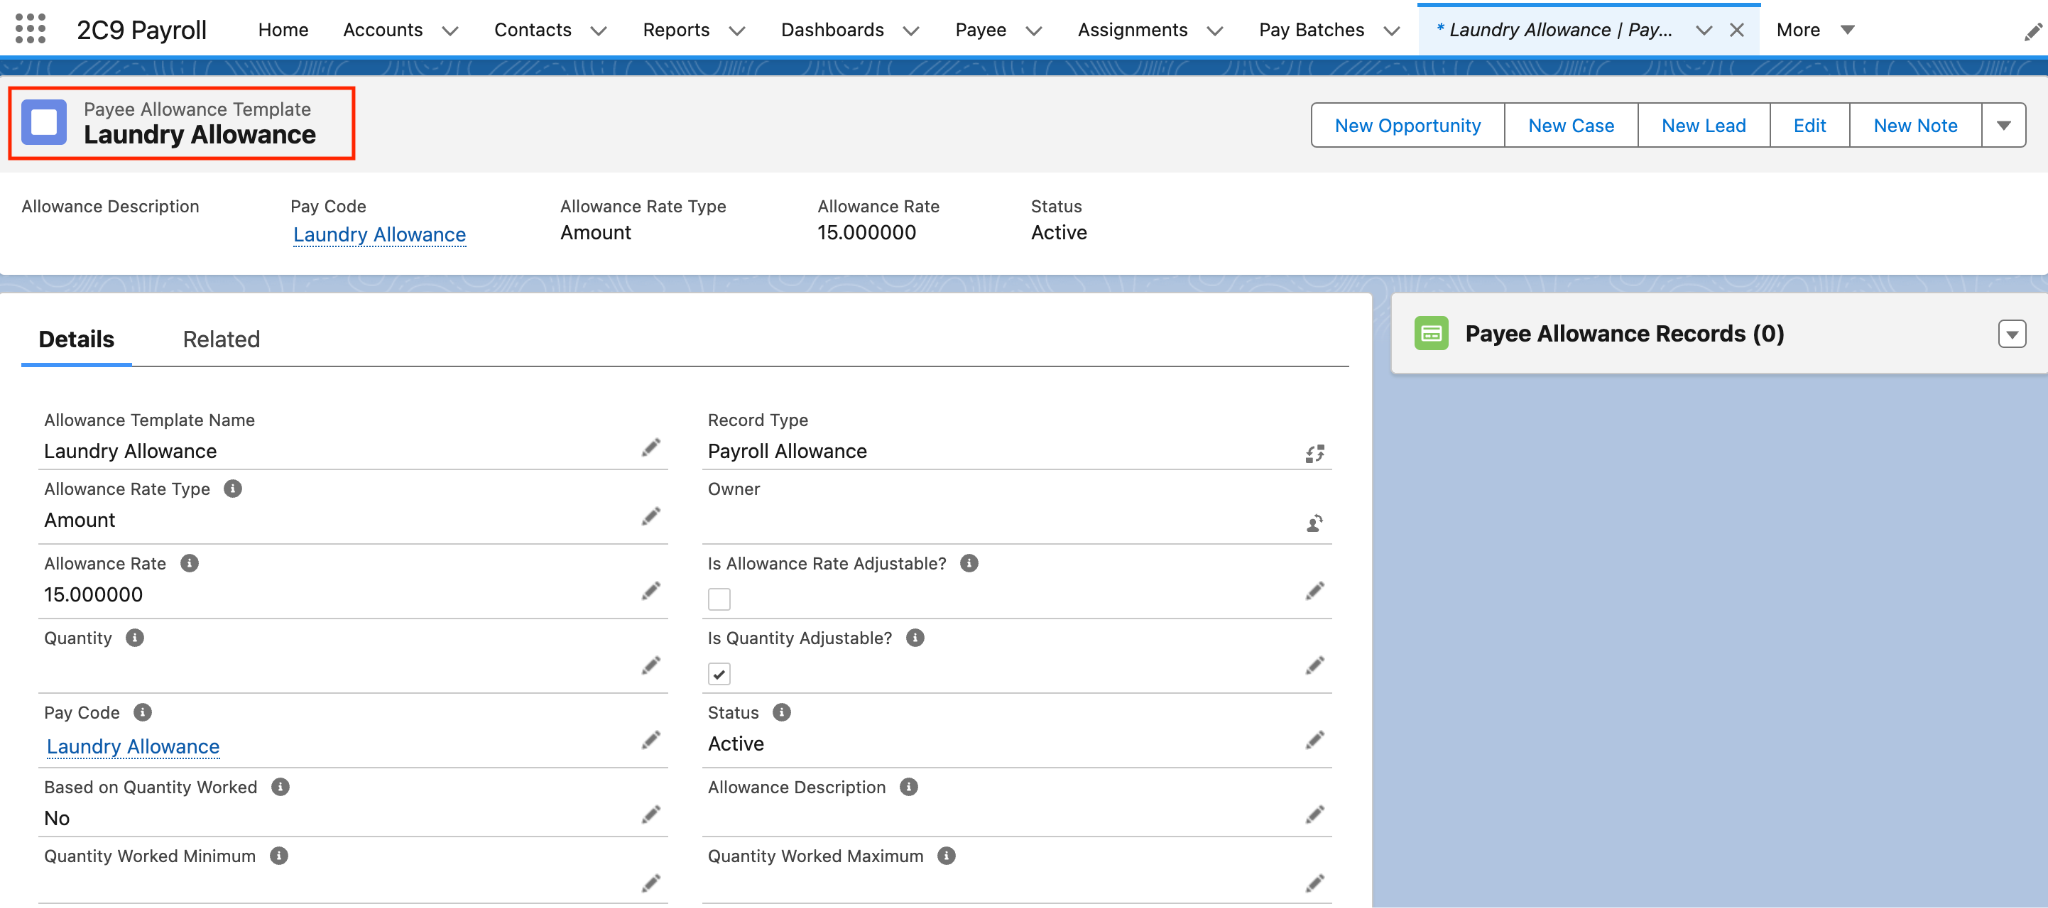Edit Quantity Worked Minimum pencil icon
Viewport: 2048px width, 908px height.
pos(651,884)
